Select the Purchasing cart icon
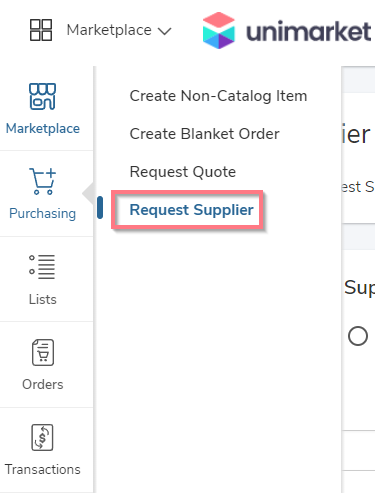The width and height of the screenshot is (375, 493). [x=43, y=181]
